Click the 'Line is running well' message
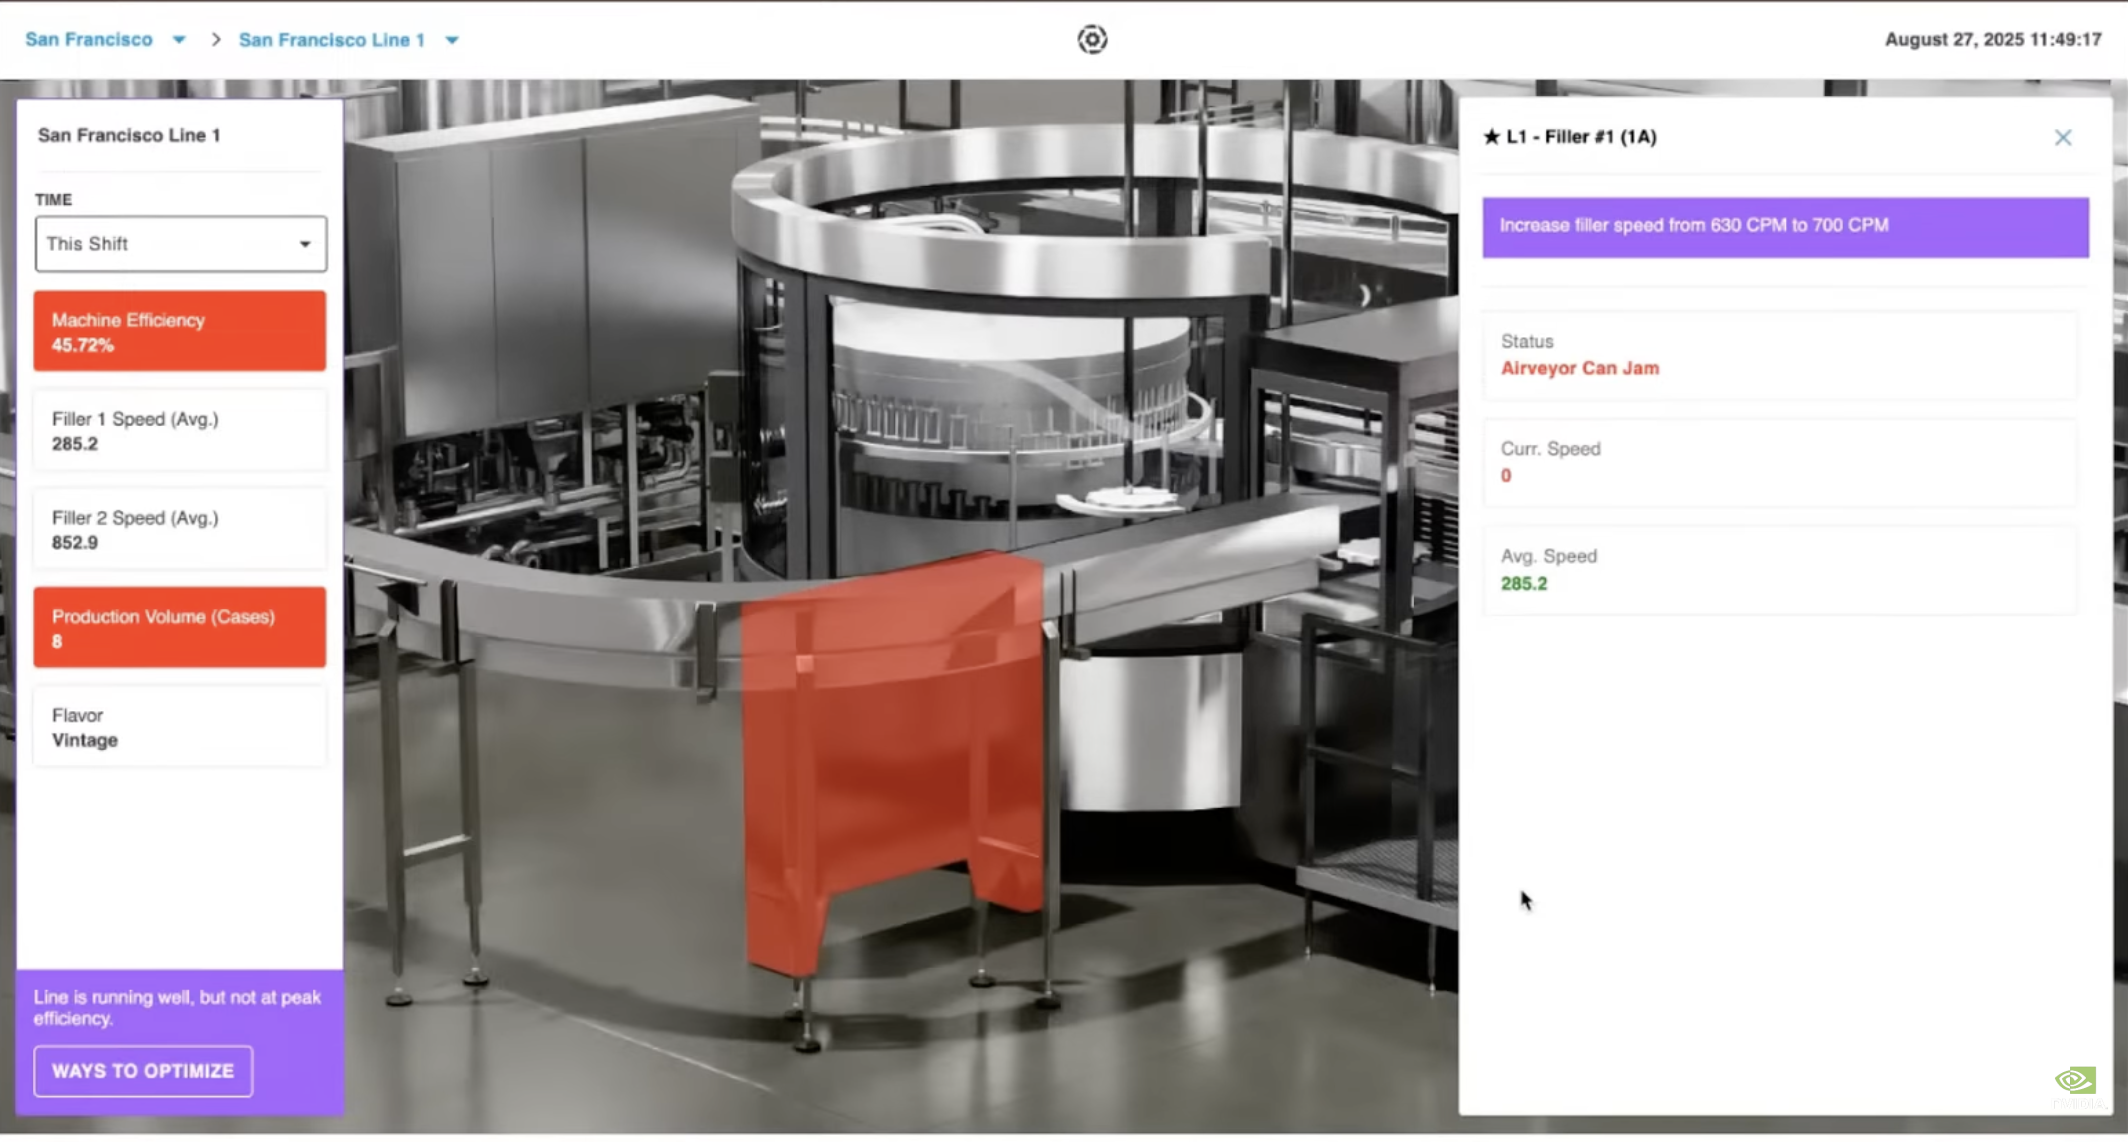The image size is (2128, 1142). [x=177, y=1008]
